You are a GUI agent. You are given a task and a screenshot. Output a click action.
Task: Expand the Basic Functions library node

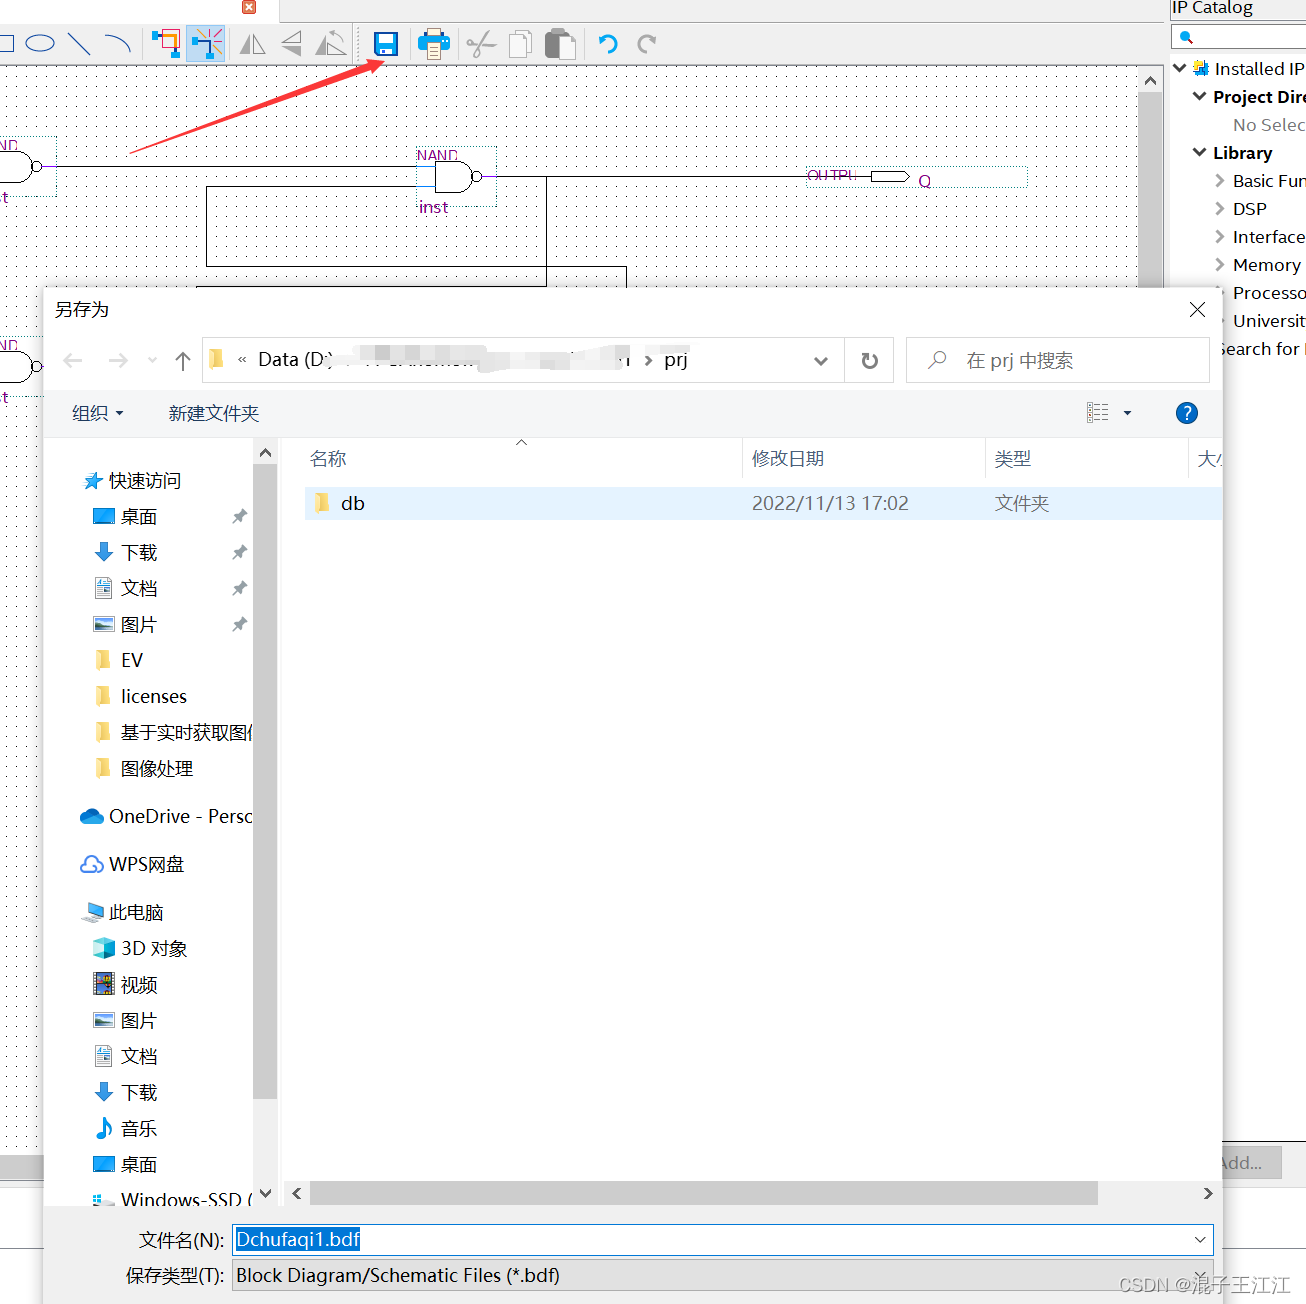[1219, 181]
